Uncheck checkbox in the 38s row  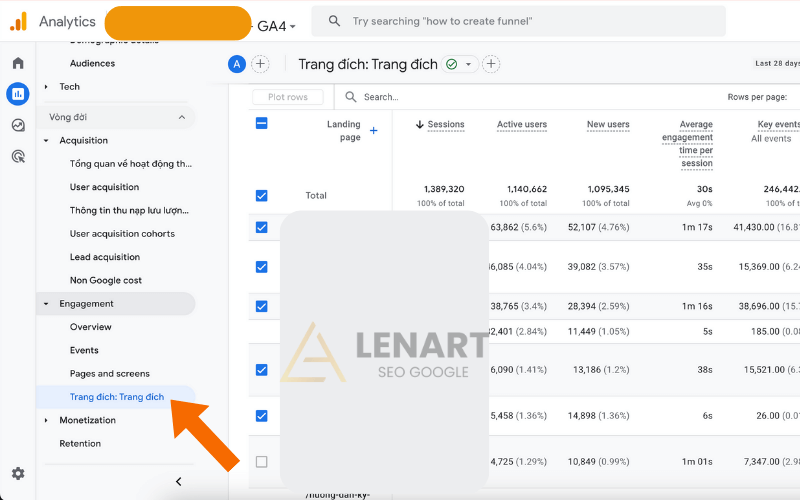pyautogui.click(x=261, y=370)
